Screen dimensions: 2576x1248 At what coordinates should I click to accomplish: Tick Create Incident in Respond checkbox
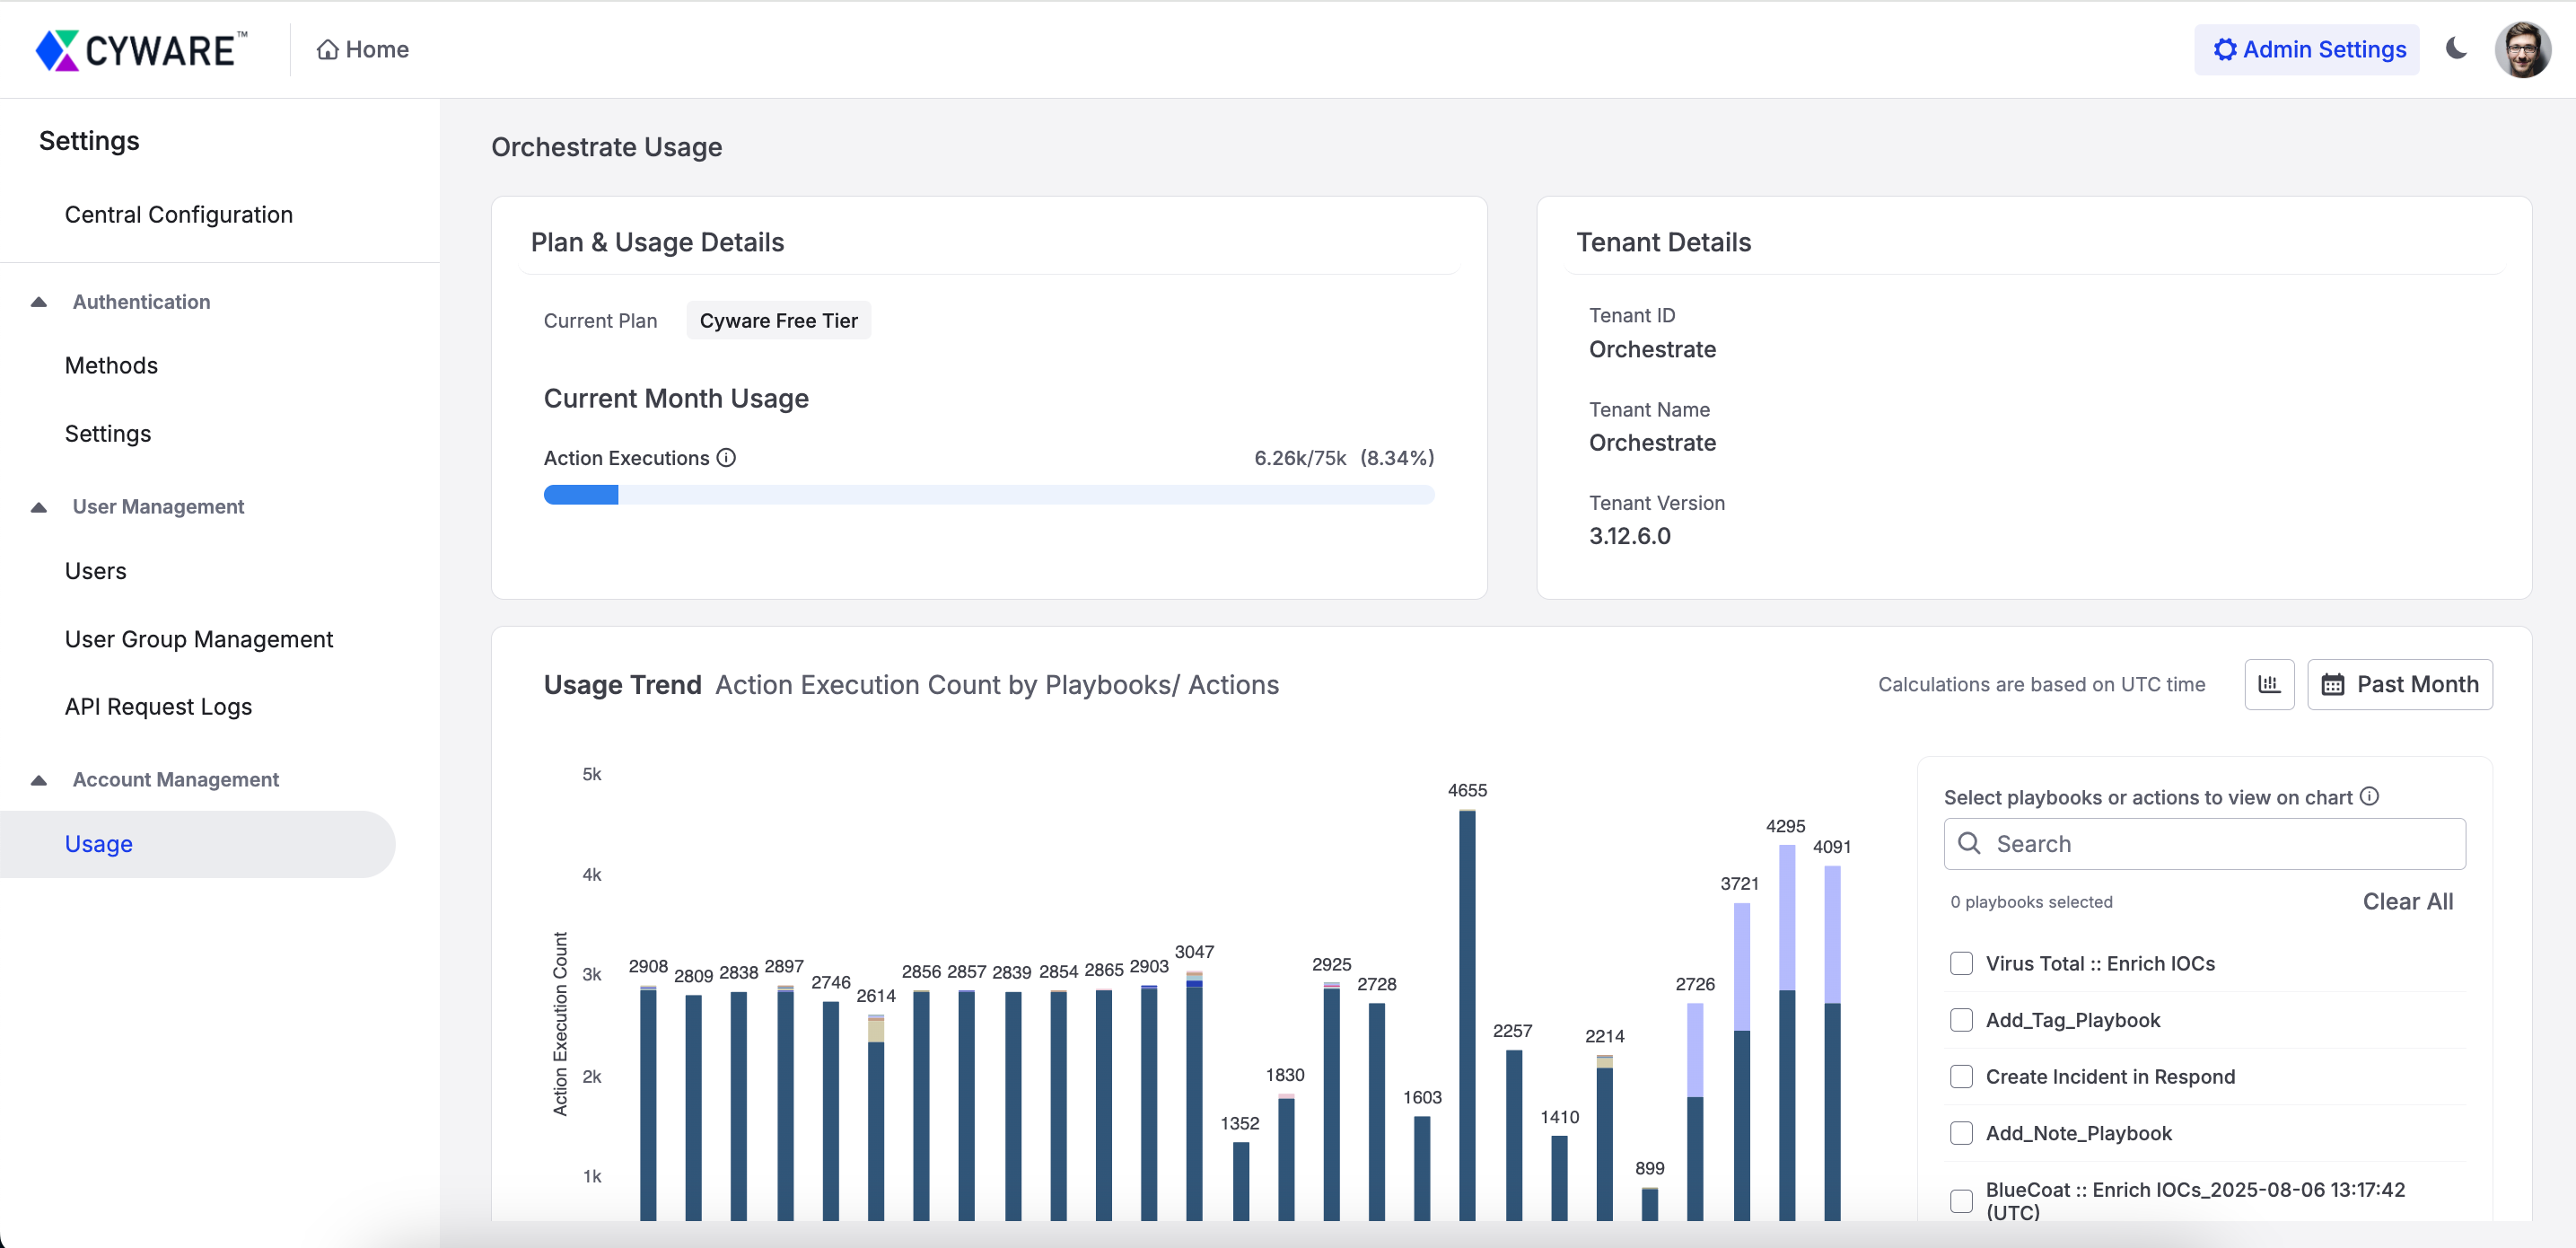click(x=1961, y=1077)
